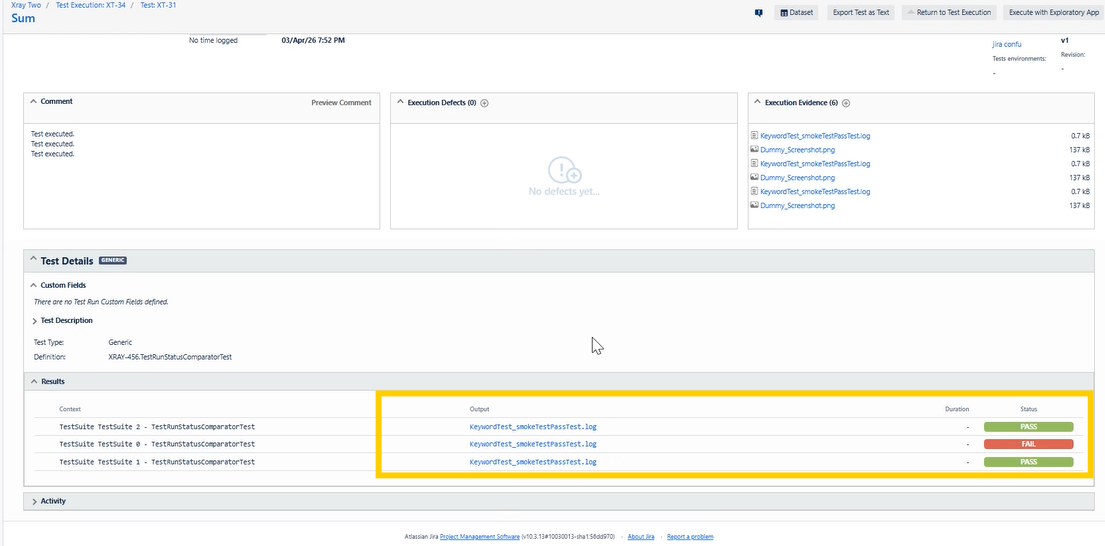The height and width of the screenshot is (546, 1105).
Task: Click the first Dummy_Screenshot image icon
Action: [754, 150]
